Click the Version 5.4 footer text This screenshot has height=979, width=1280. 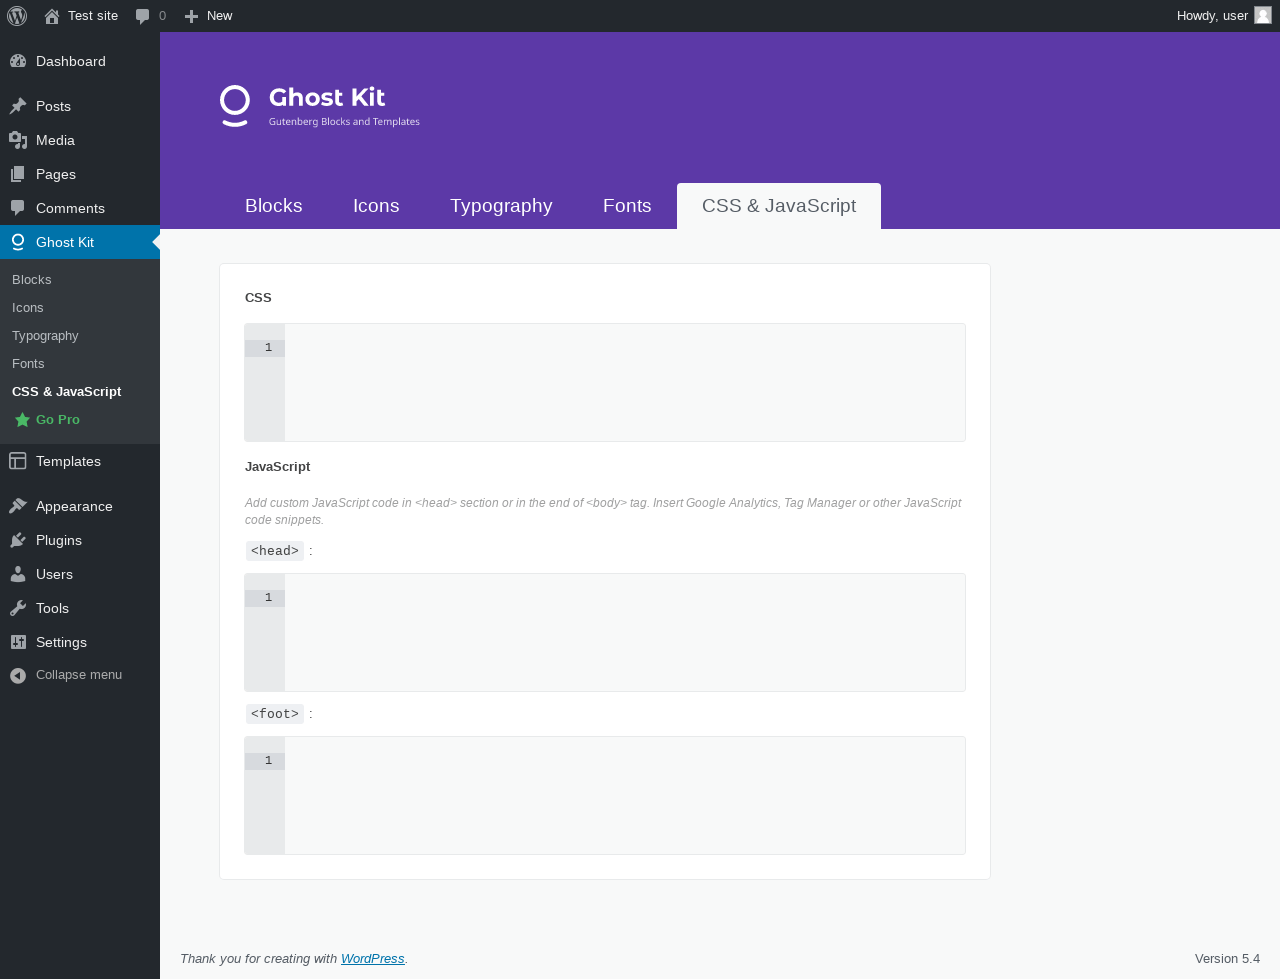1227,958
